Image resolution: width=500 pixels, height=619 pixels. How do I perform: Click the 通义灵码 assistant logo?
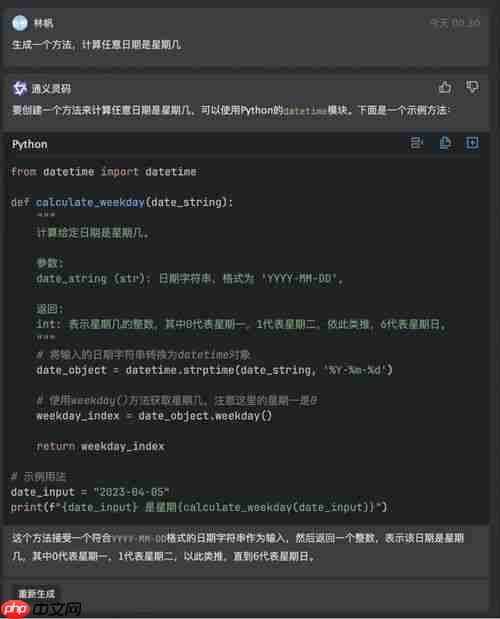19,88
